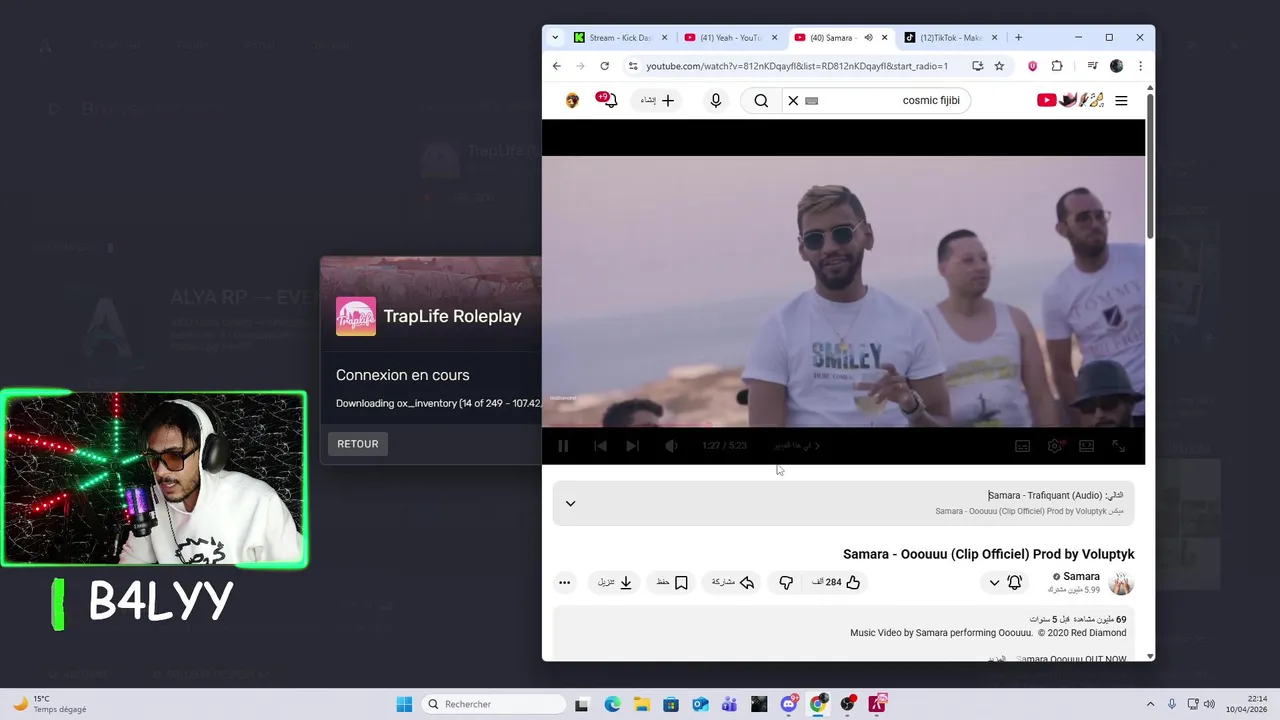The image size is (1280, 720).
Task: Open Discord from the taskbar
Action: click(x=789, y=704)
